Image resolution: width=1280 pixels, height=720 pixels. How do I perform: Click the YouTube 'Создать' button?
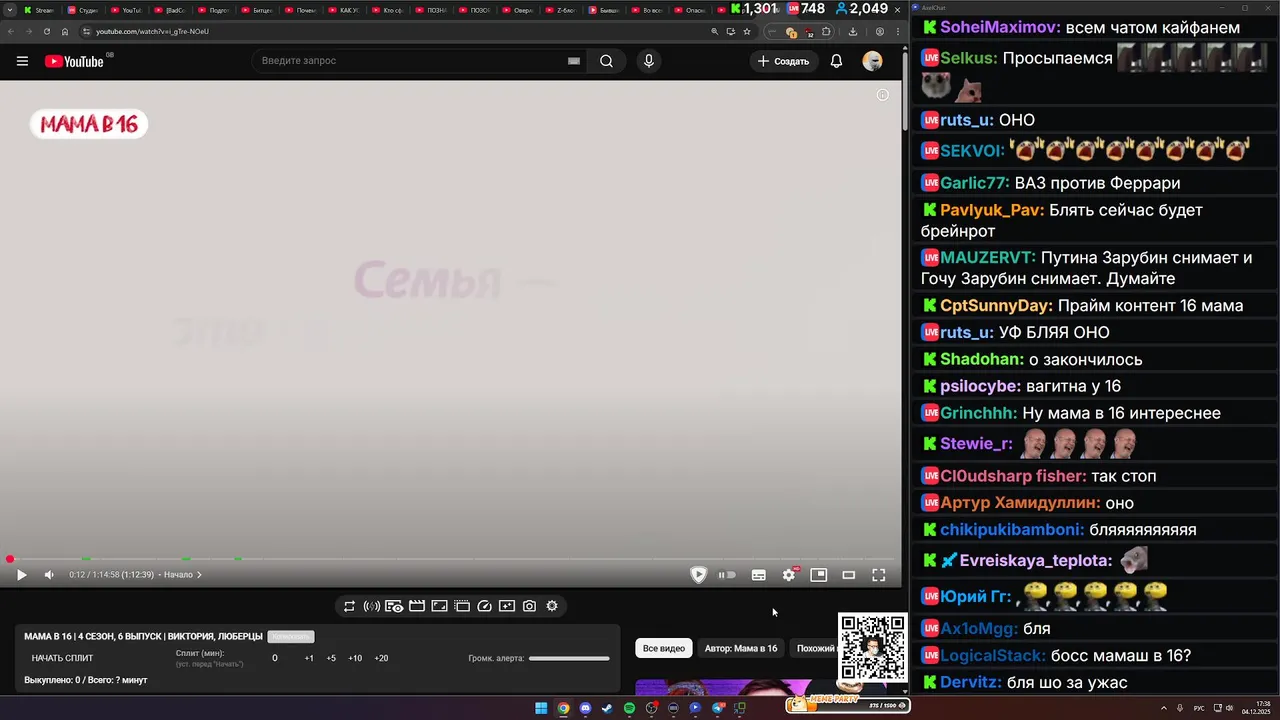783,61
